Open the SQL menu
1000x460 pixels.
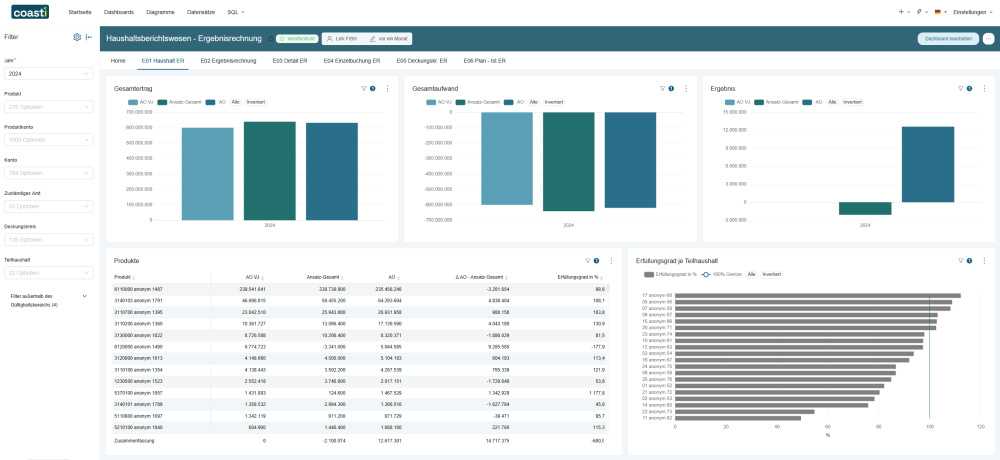point(236,12)
